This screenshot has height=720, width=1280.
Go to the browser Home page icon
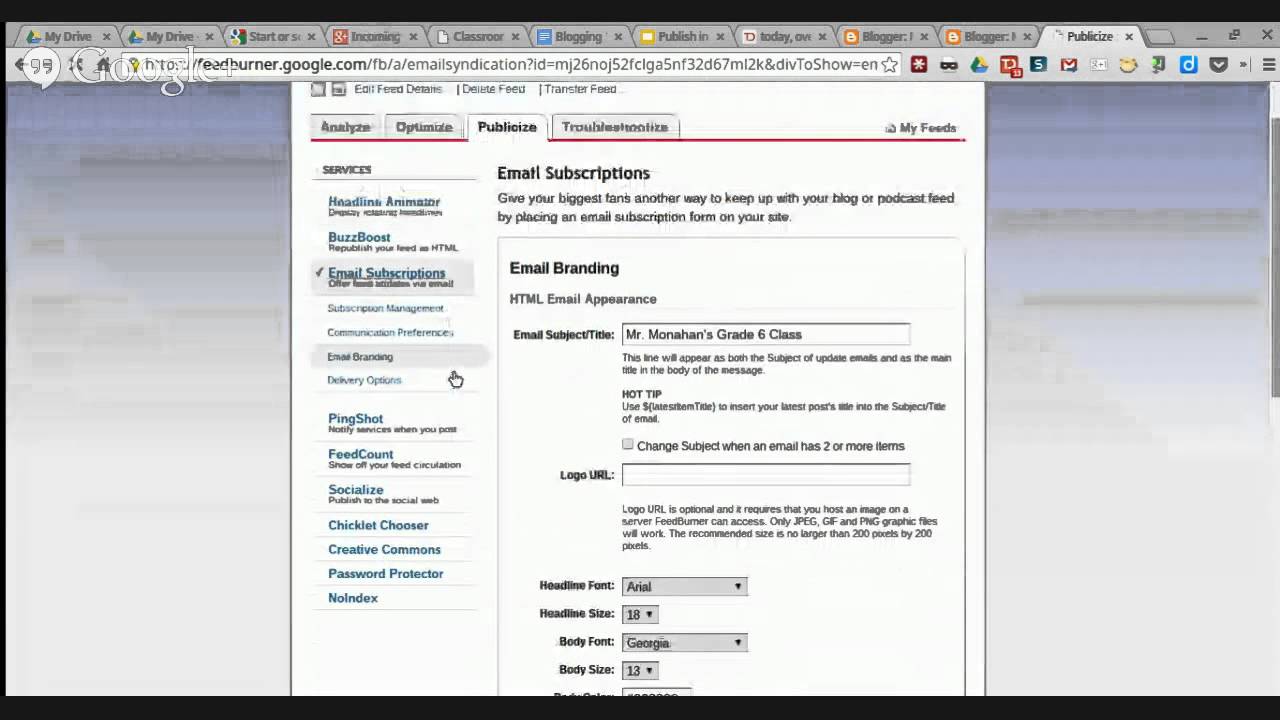pyautogui.click(x=104, y=65)
